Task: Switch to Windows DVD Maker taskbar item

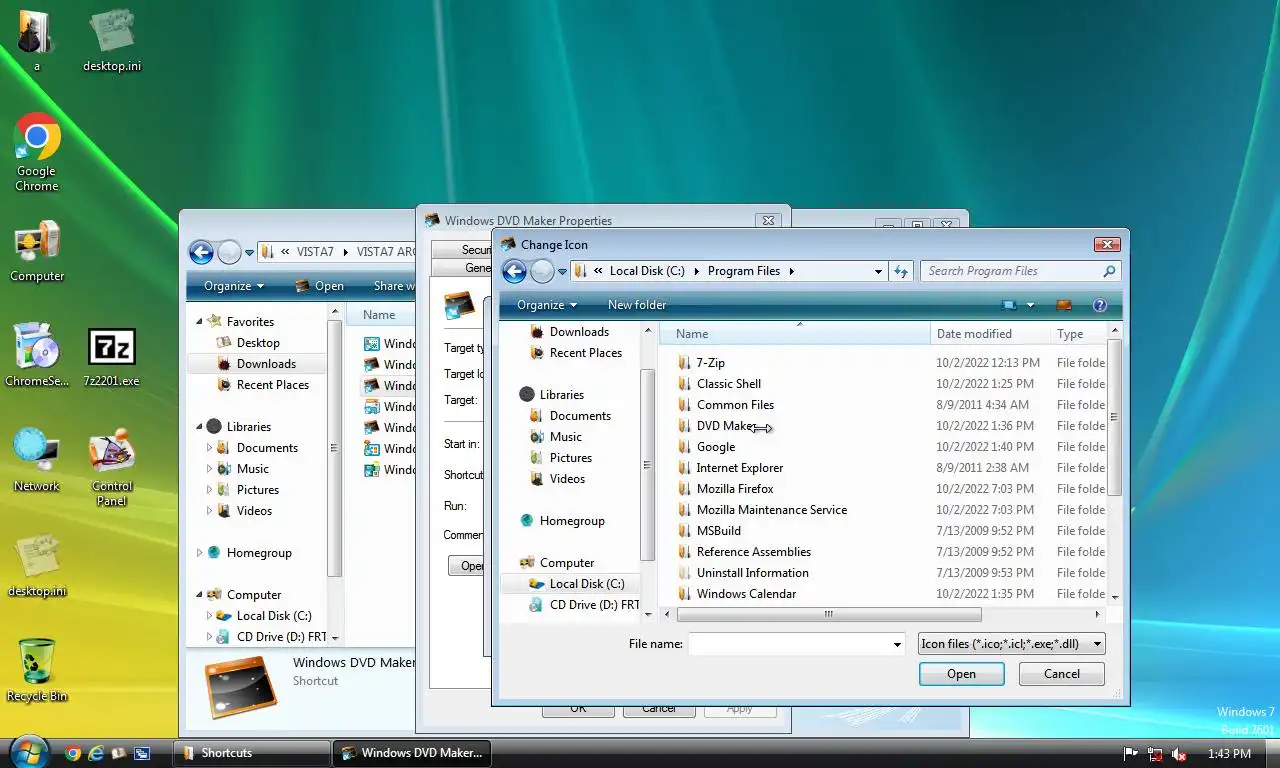Action: click(410, 753)
